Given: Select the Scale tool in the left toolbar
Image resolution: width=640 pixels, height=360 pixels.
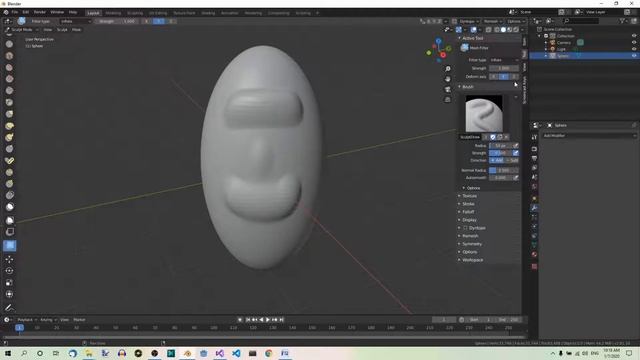Looking at the screenshot, I should click(9, 282).
